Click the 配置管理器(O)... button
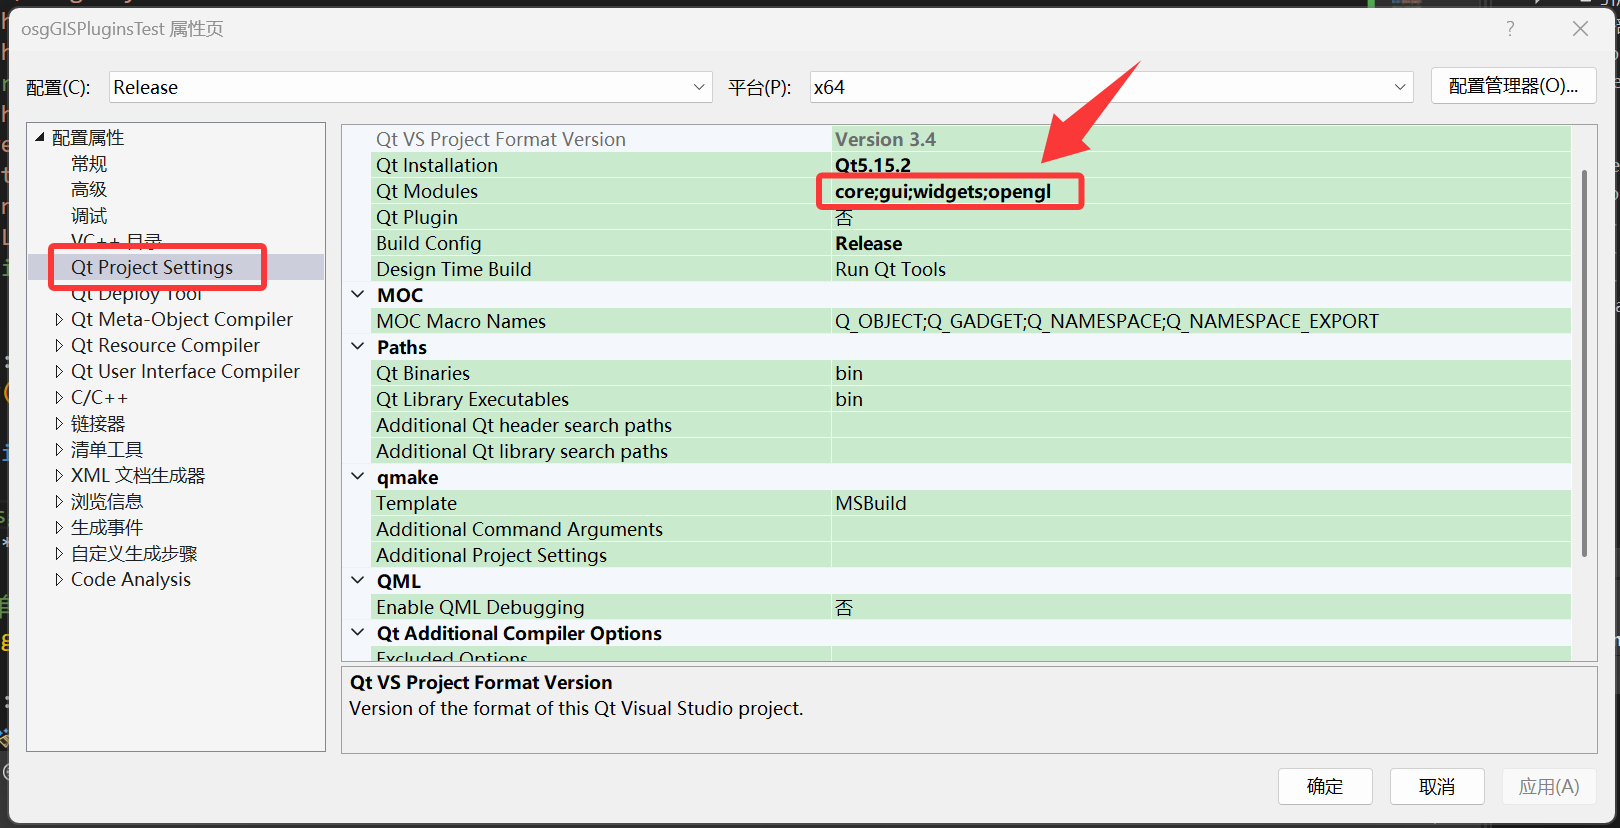Viewport: 1620px width, 828px height. tap(1513, 86)
